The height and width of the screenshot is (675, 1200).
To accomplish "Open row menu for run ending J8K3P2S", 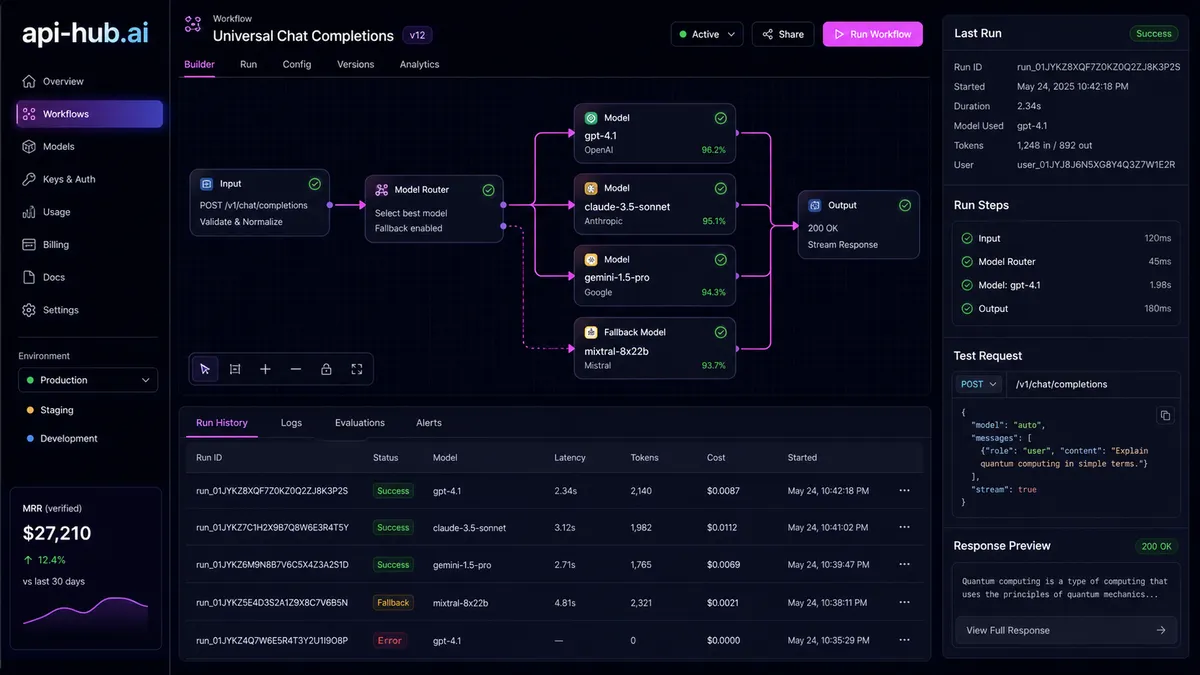I will coord(904,490).
